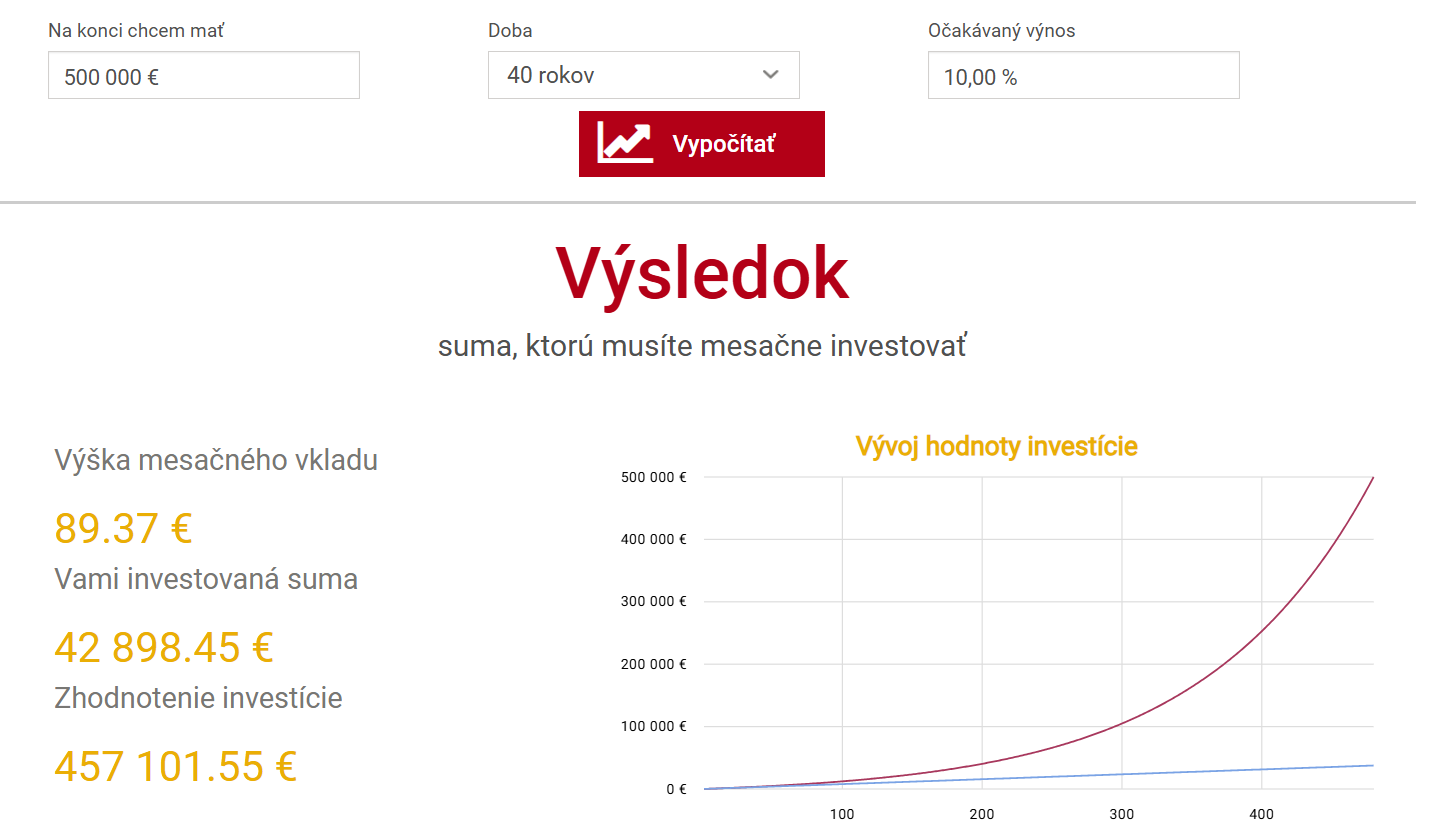Click the 42 898.45 € invested amount
The height and width of the screenshot is (831, 1429).
coord(163,648)
